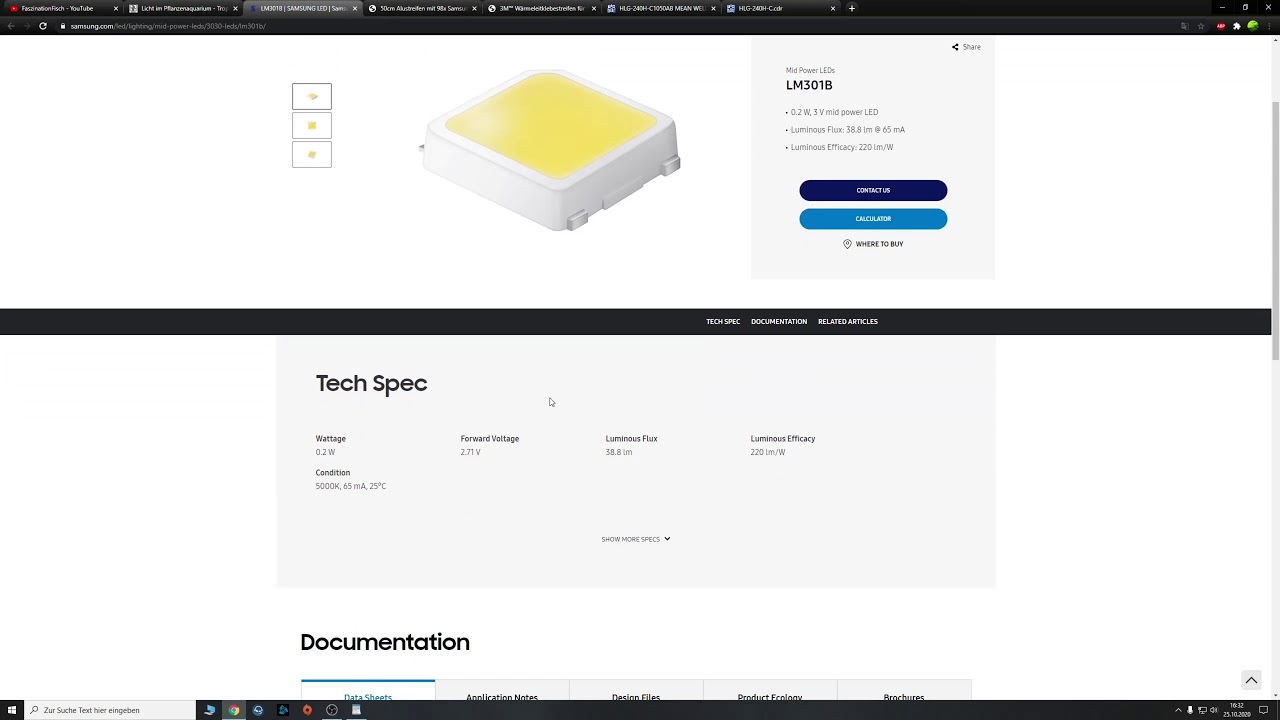1280x720 pixels.
Task: Click the 'Mid Power LEDs' category label
Action: 810,70
